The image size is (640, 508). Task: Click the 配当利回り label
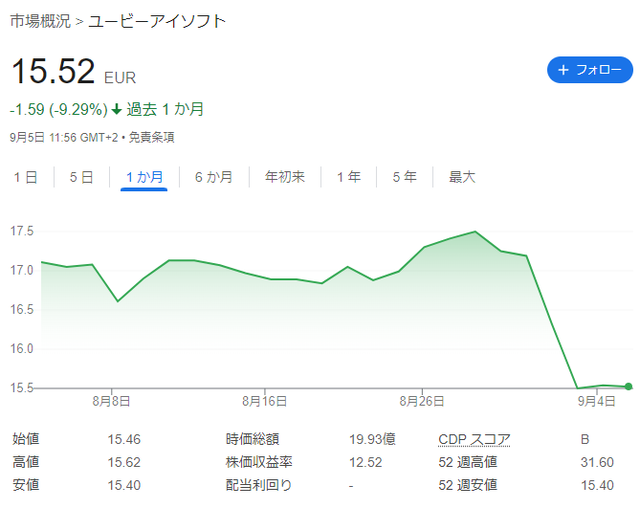[259, 485]
